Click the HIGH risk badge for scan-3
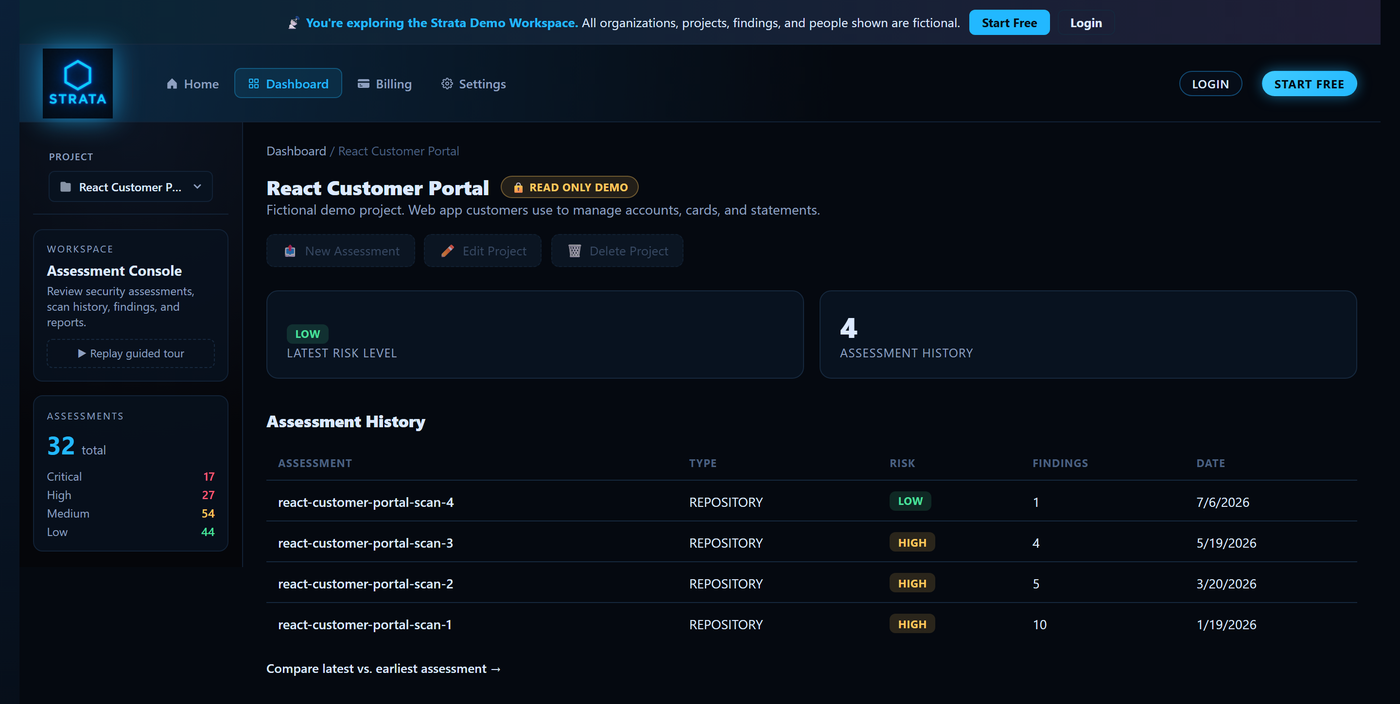1400x704 pixels. (x=912, y=542)
